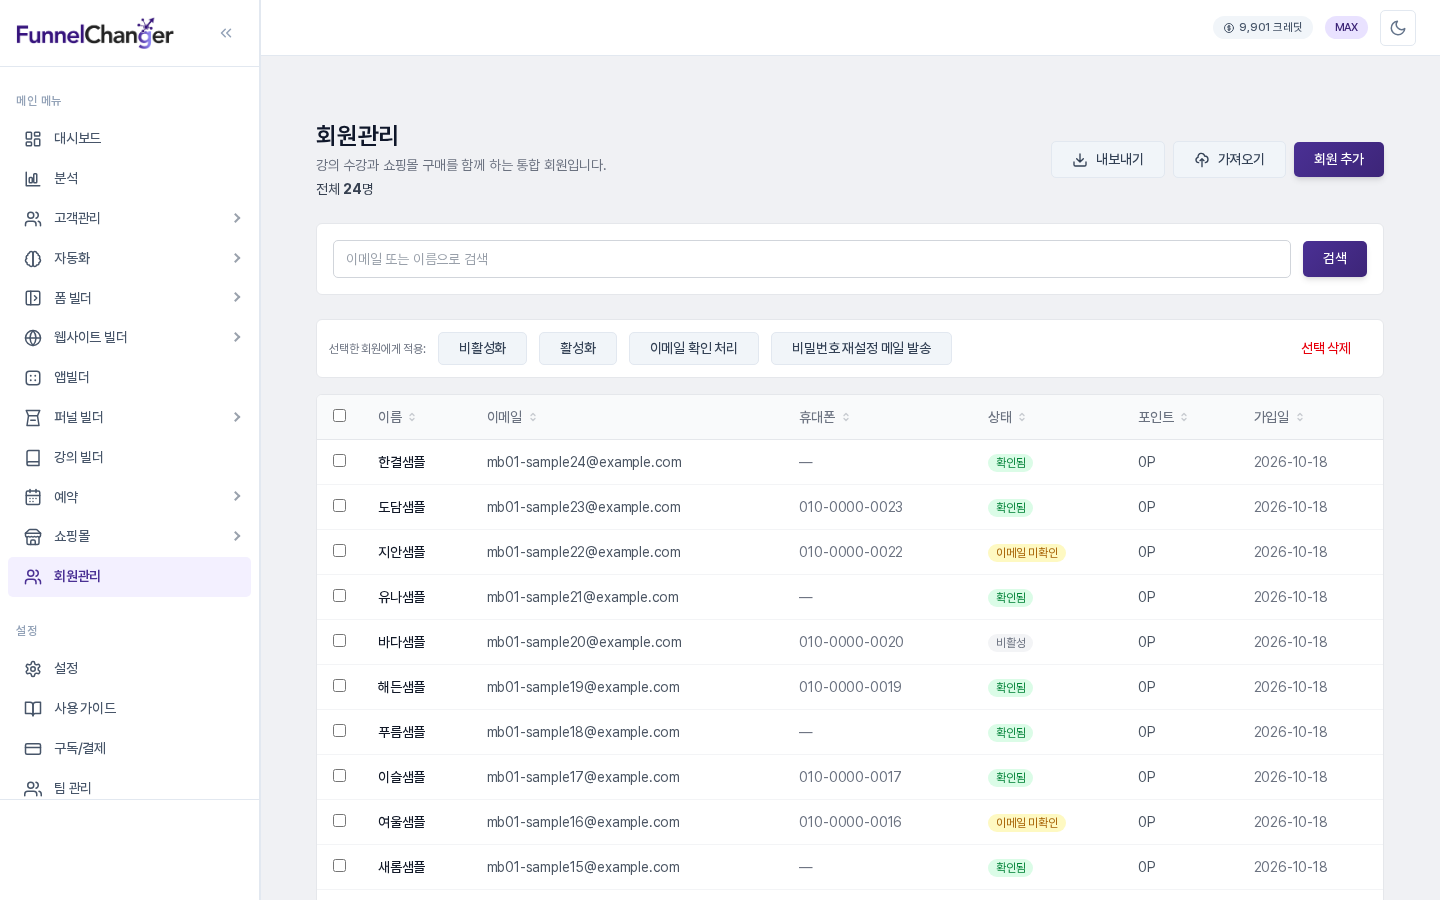Click the 쇼핑몰 store icon
This screenshot has width=1440, height=900.
tap(33, 537)
